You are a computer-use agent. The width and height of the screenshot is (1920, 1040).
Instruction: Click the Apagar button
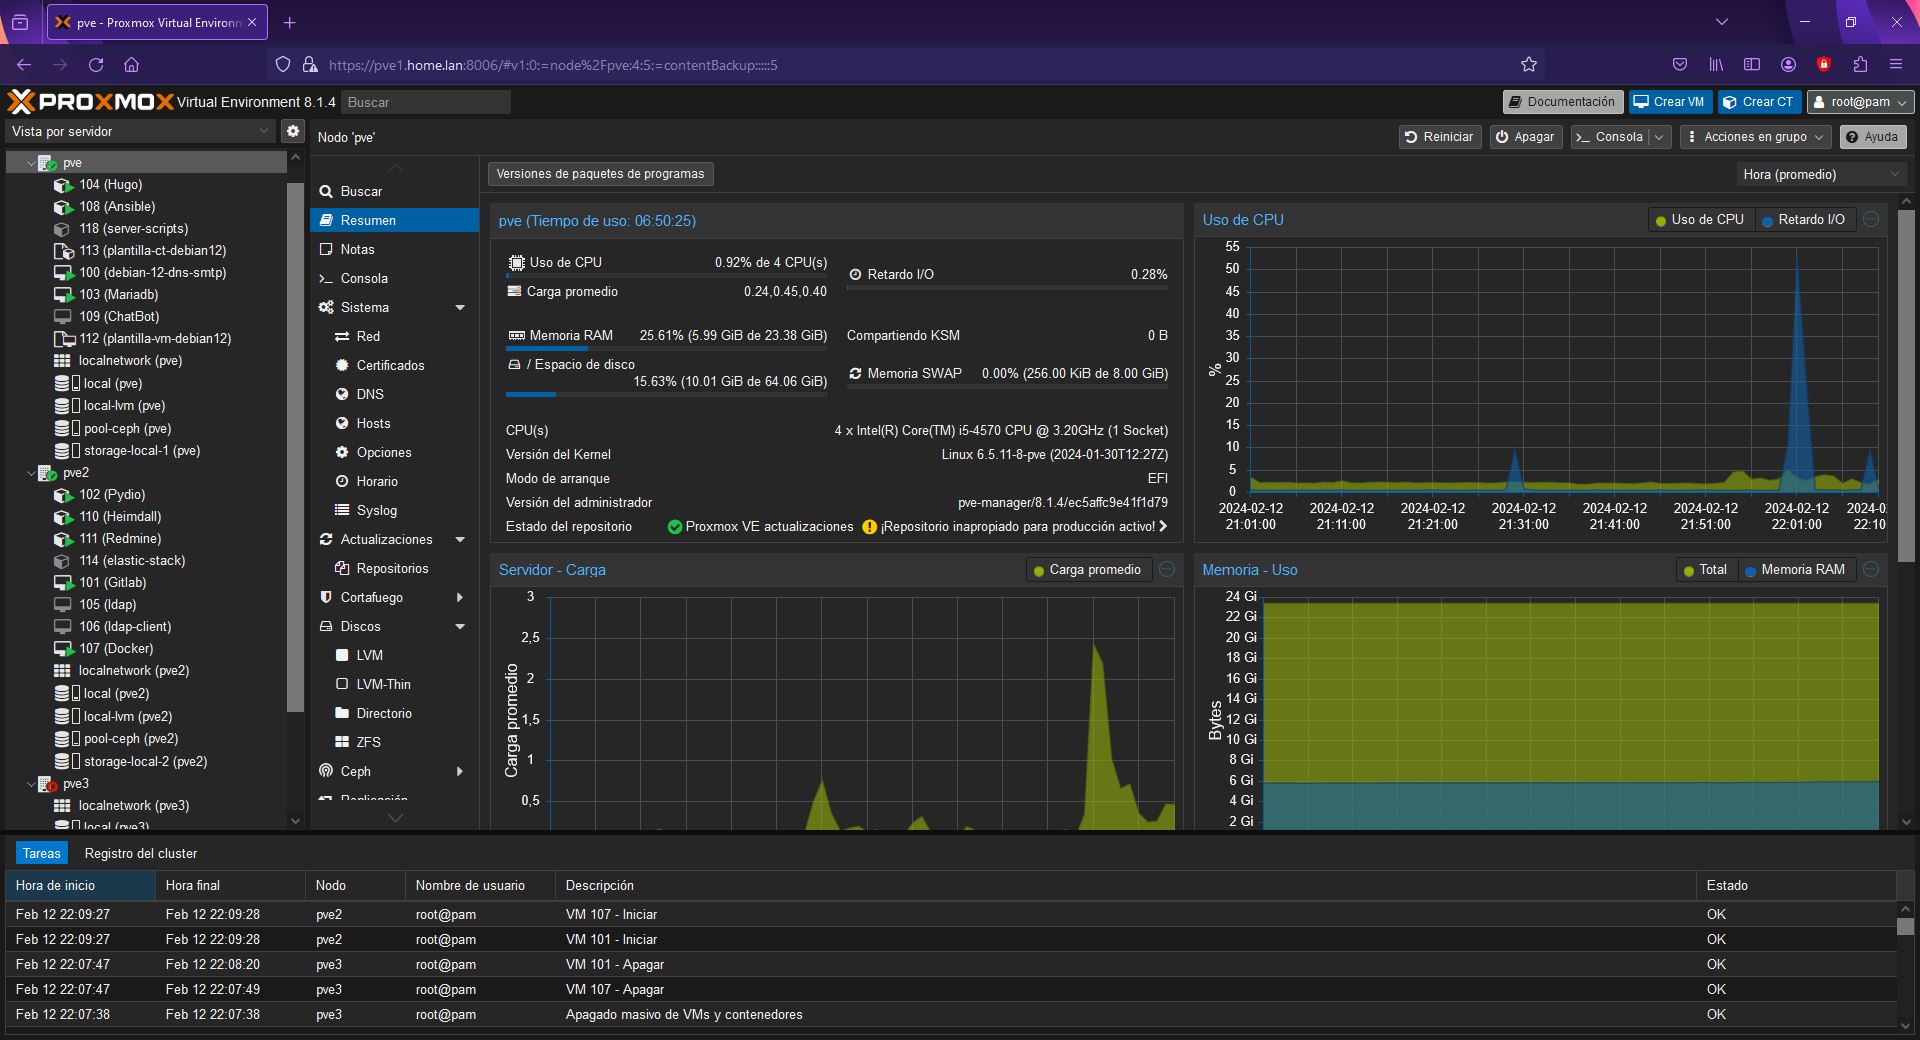click(1525, 137)
